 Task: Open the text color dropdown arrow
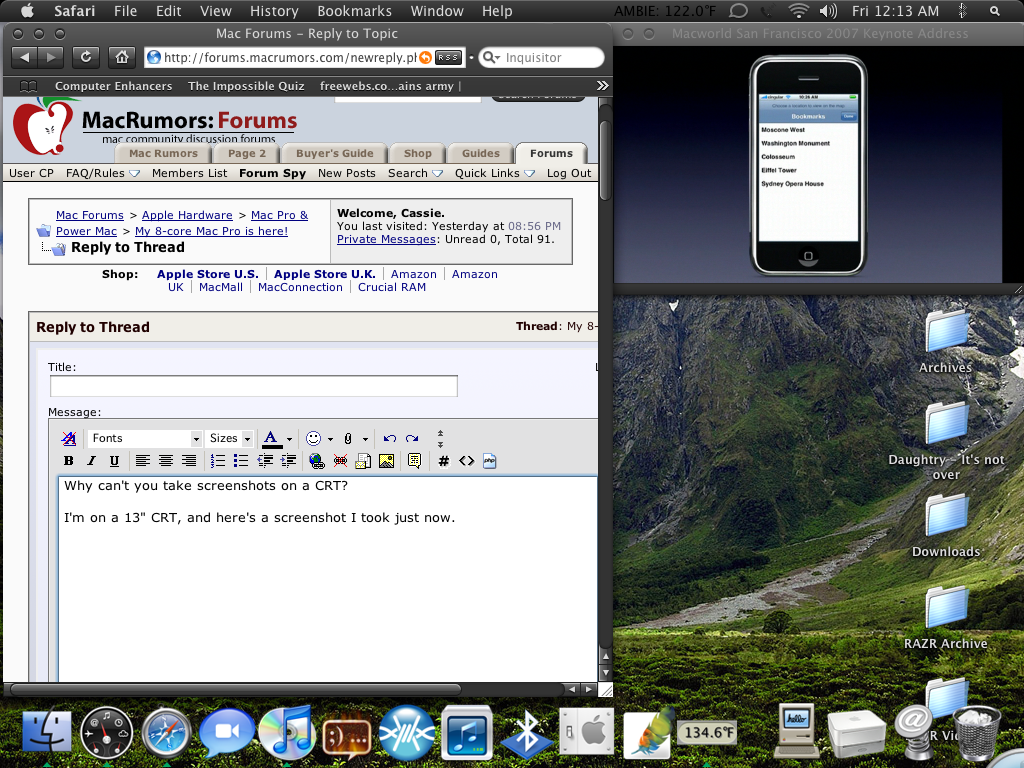pyautogui.click(x=289, y=440)
